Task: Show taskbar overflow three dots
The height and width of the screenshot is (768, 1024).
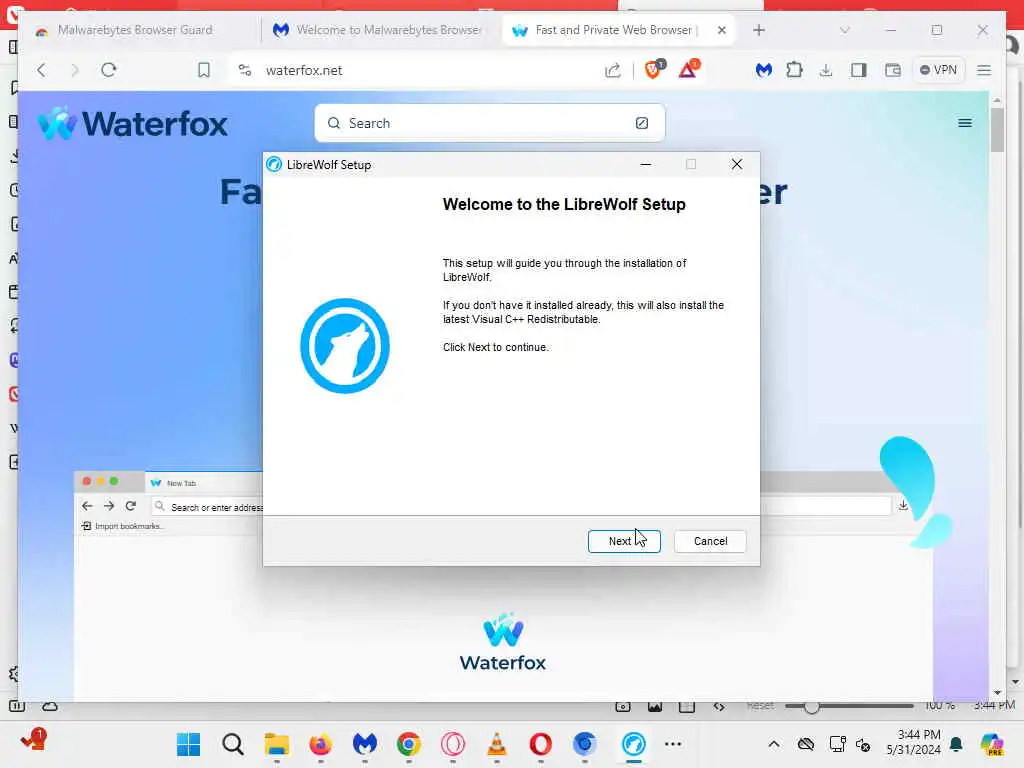Action: 673,744
